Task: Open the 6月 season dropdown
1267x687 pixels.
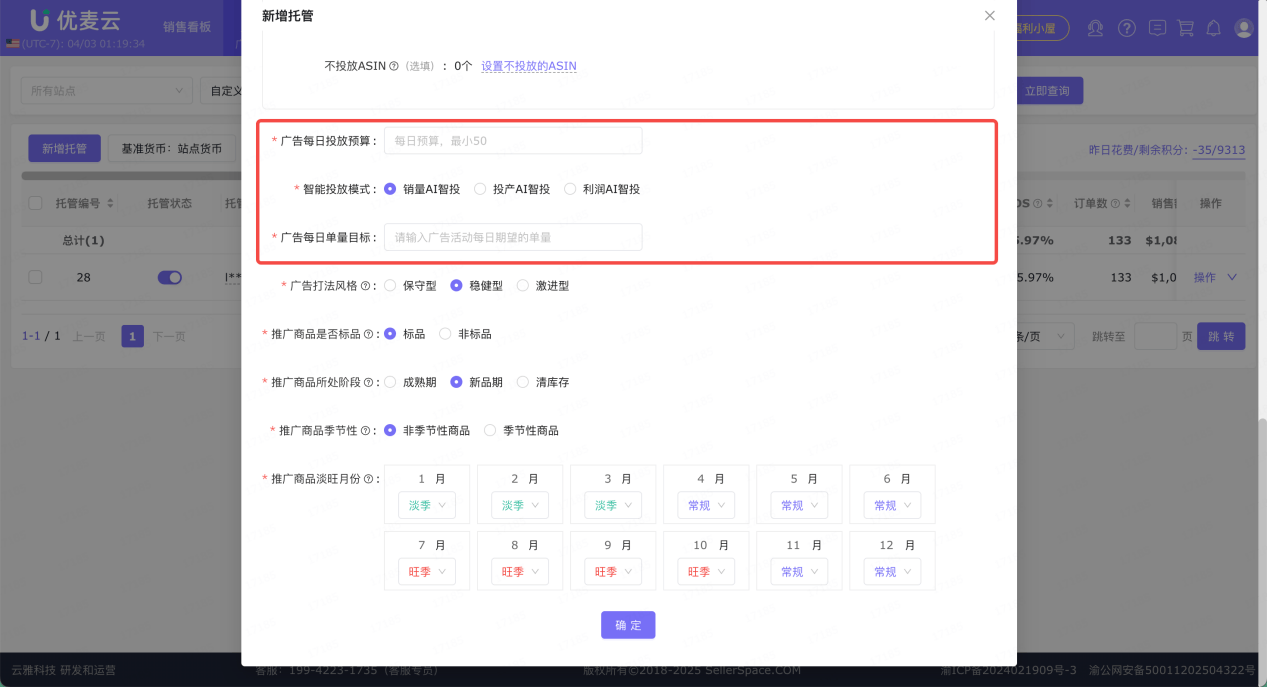Action: click(892, 505)
